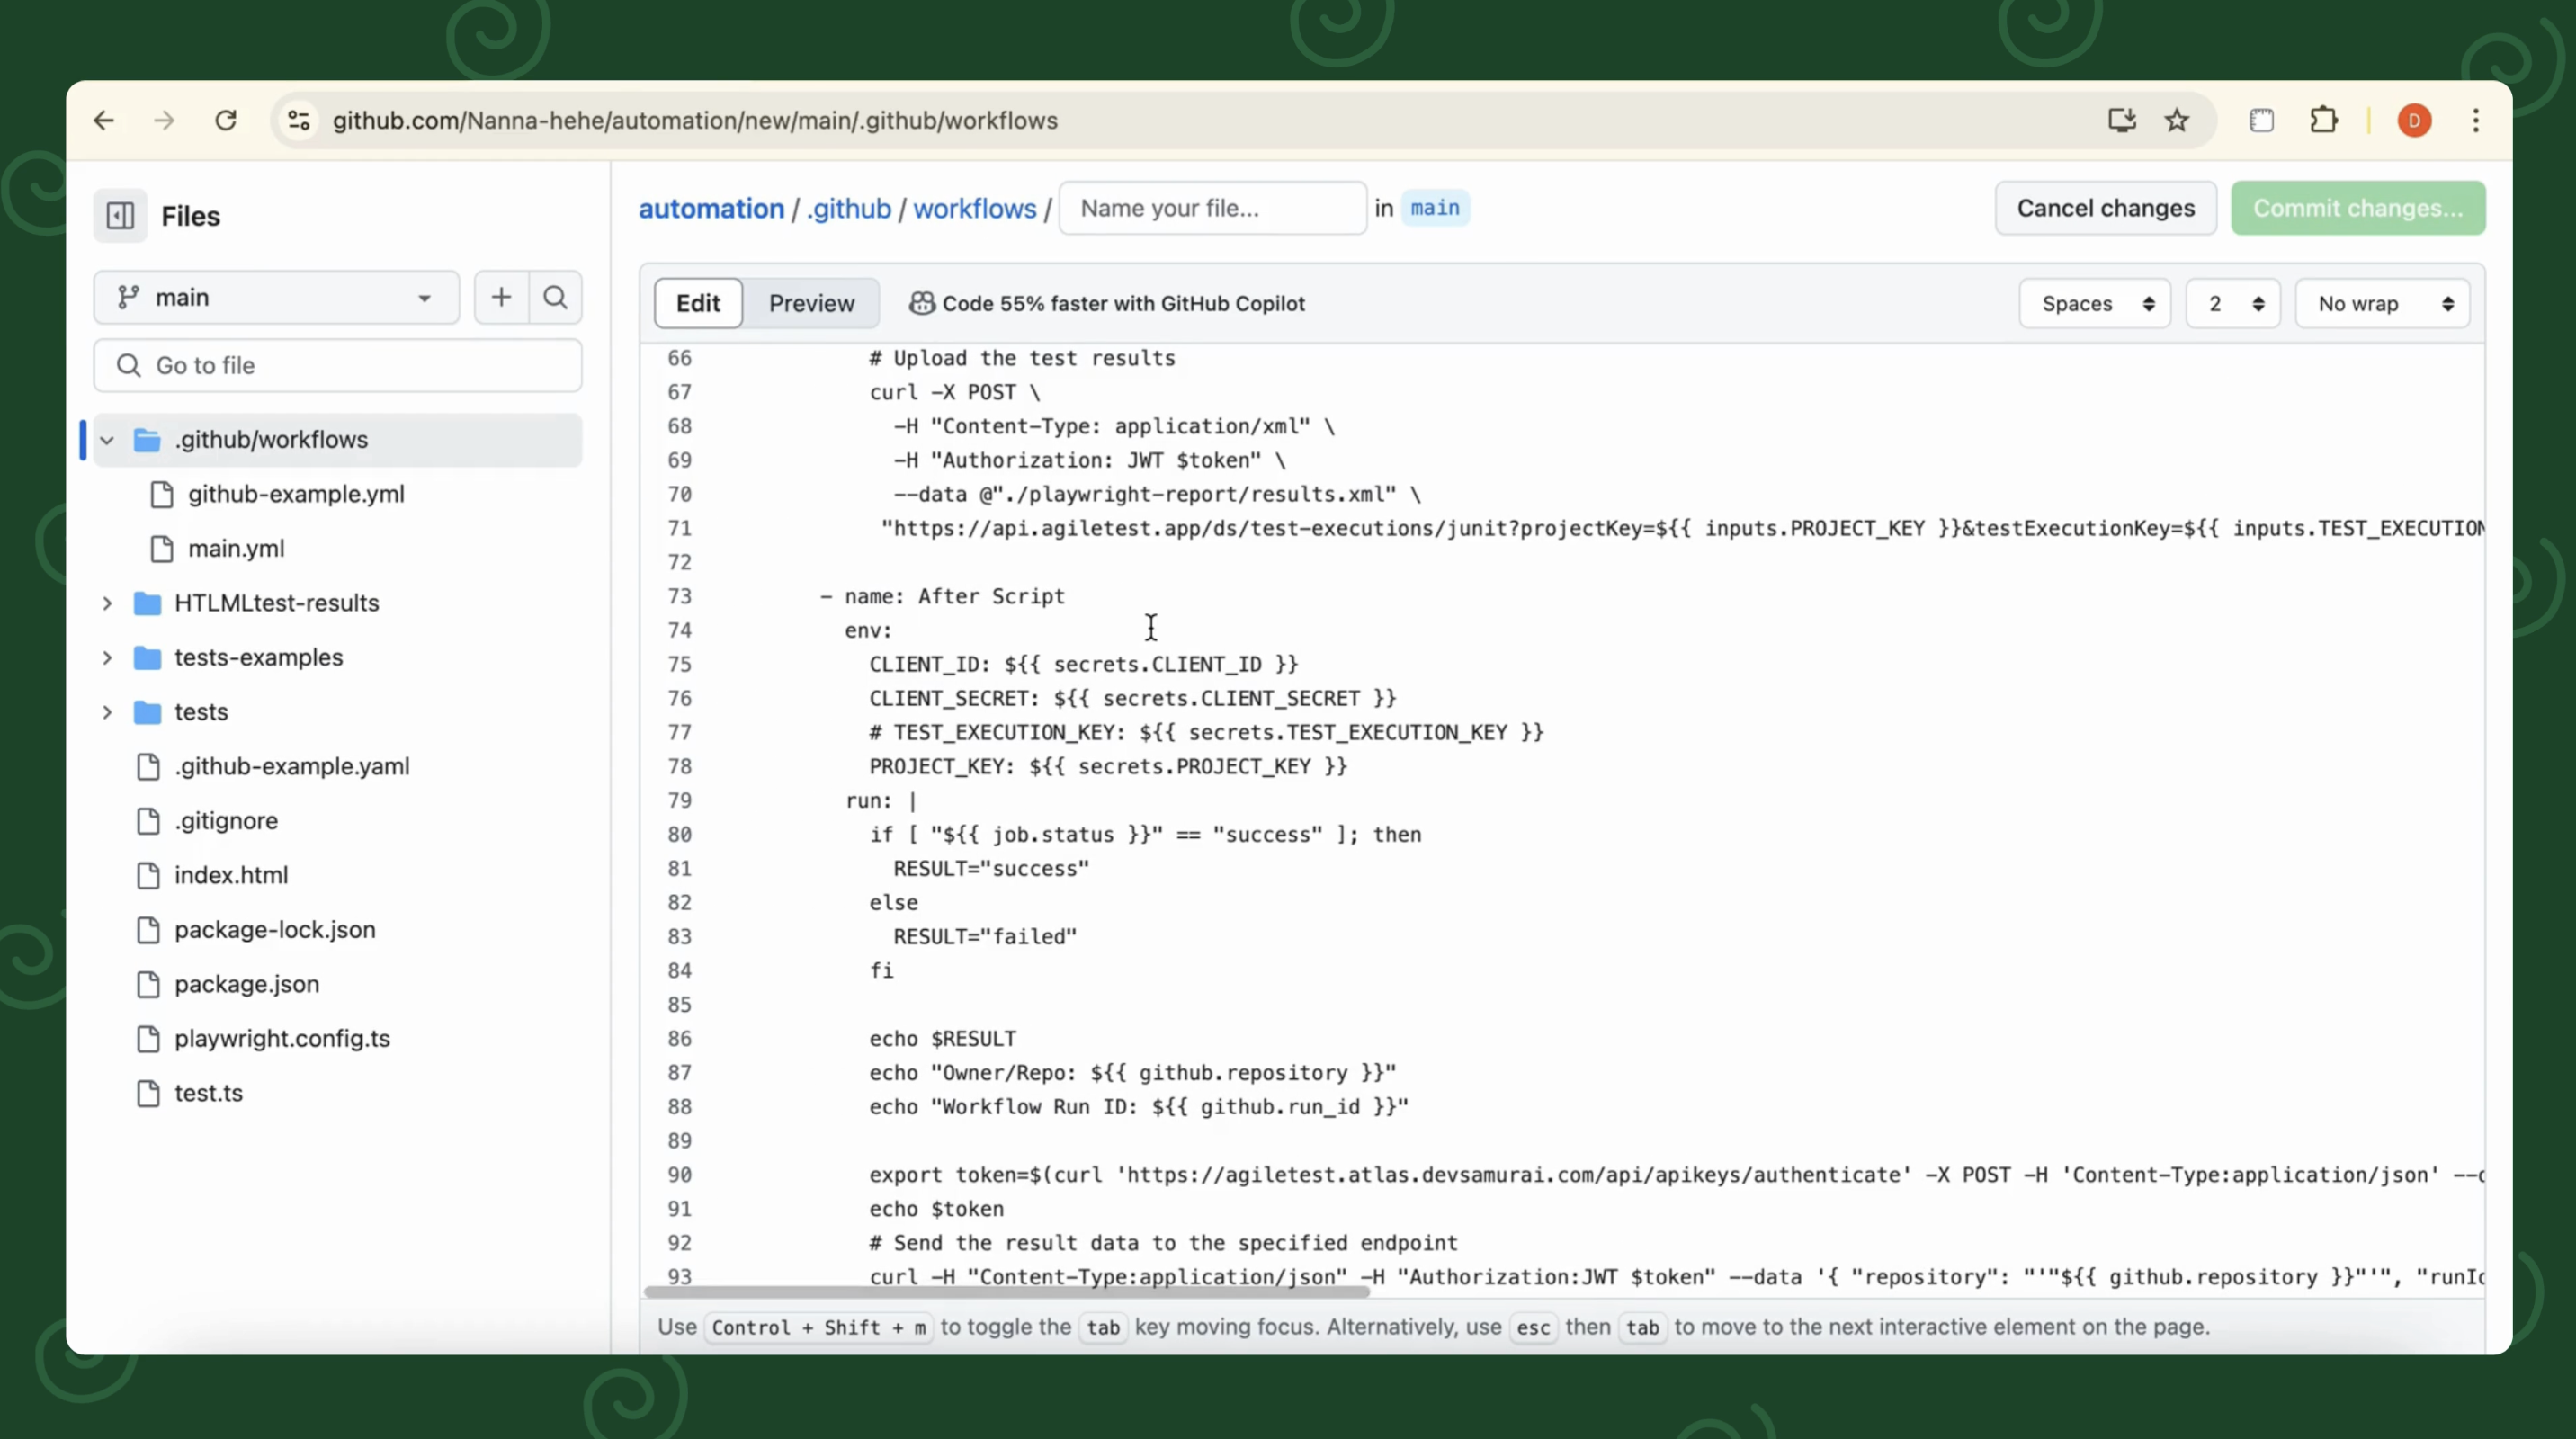Click the install site icon in address bar
The image size is (2576, 1439).
pos(2121,120)
